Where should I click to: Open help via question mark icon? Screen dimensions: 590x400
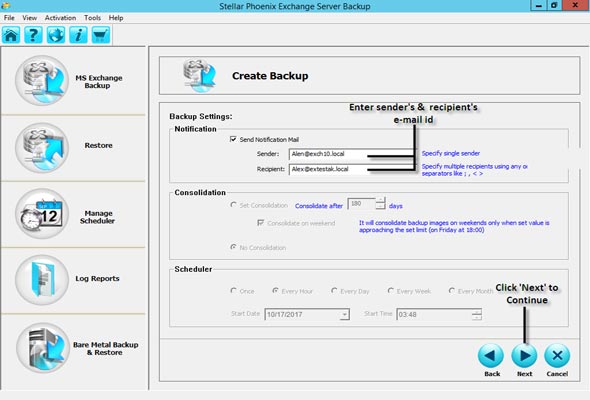(33, 35)
